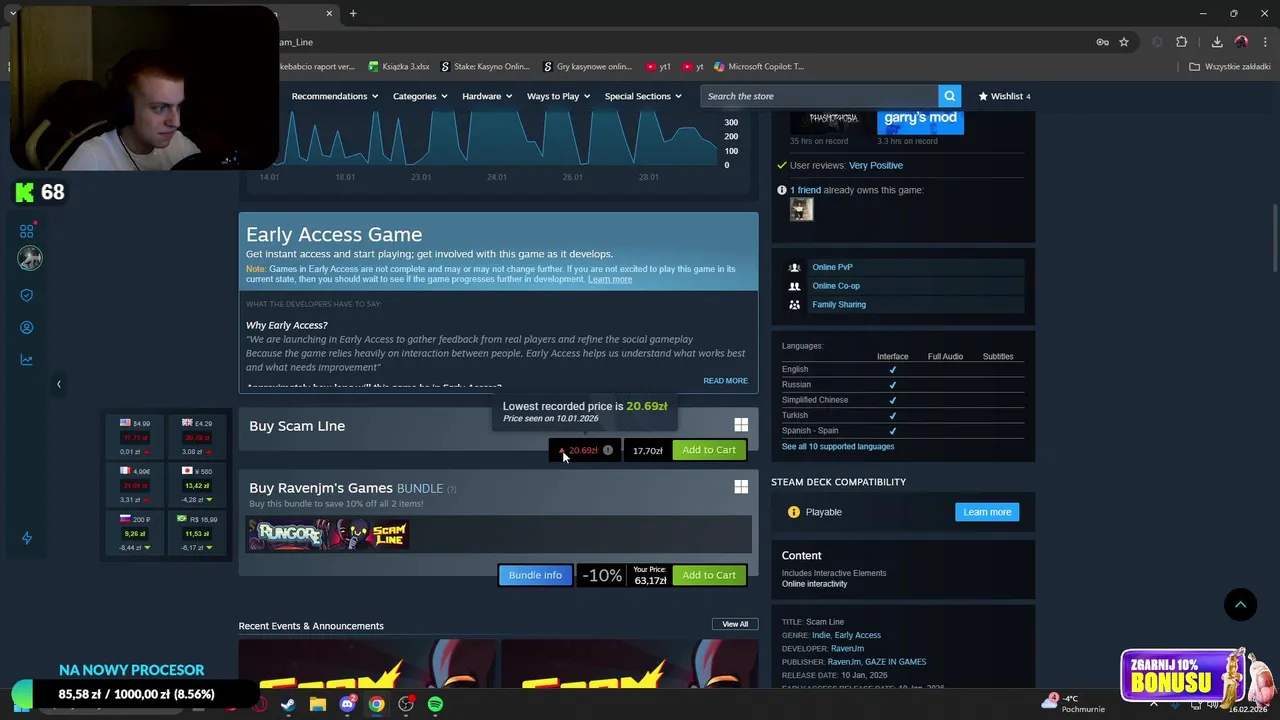Open the Wszystkie zakładki folder

[x=1230, y=67]
